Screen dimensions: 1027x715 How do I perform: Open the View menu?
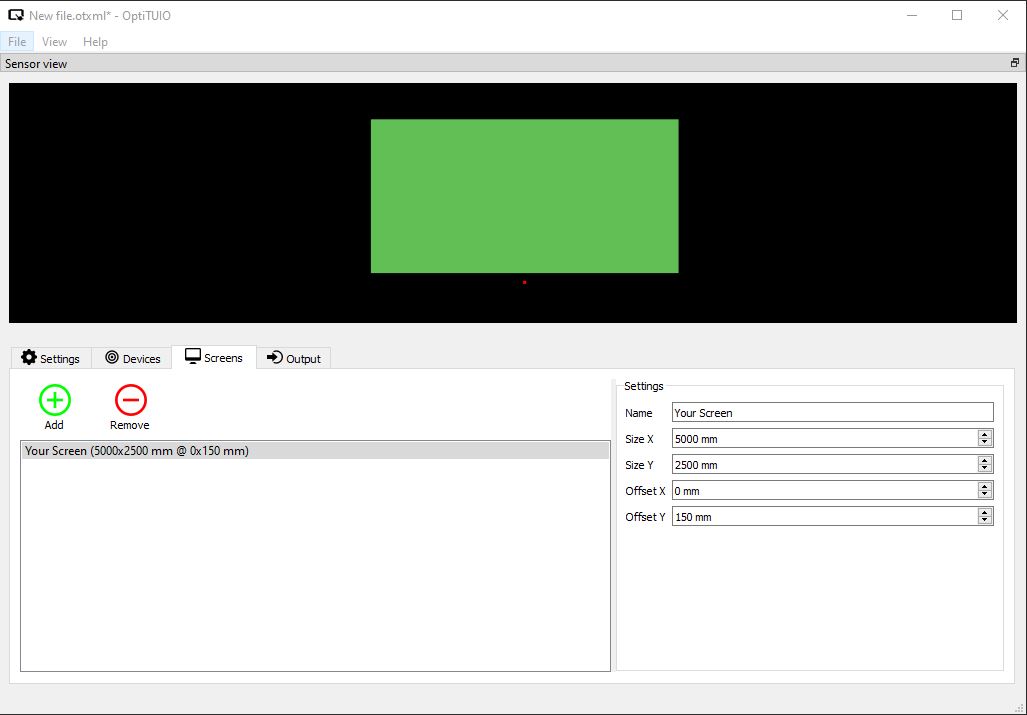(x=54, y=41)
